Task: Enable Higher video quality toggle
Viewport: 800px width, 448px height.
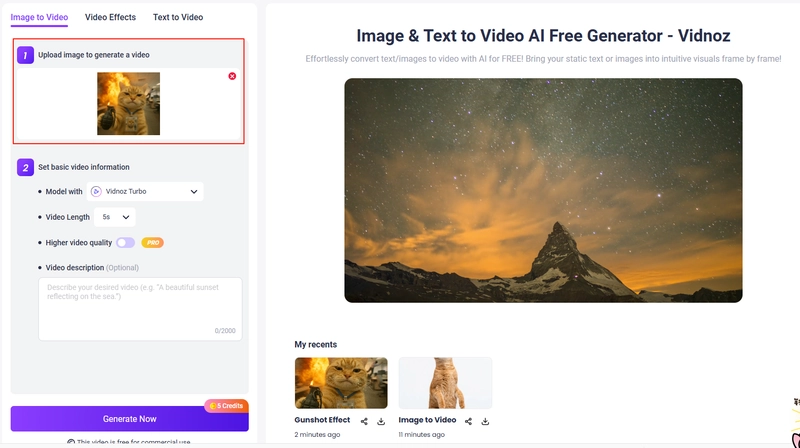Action: point(125,242)
